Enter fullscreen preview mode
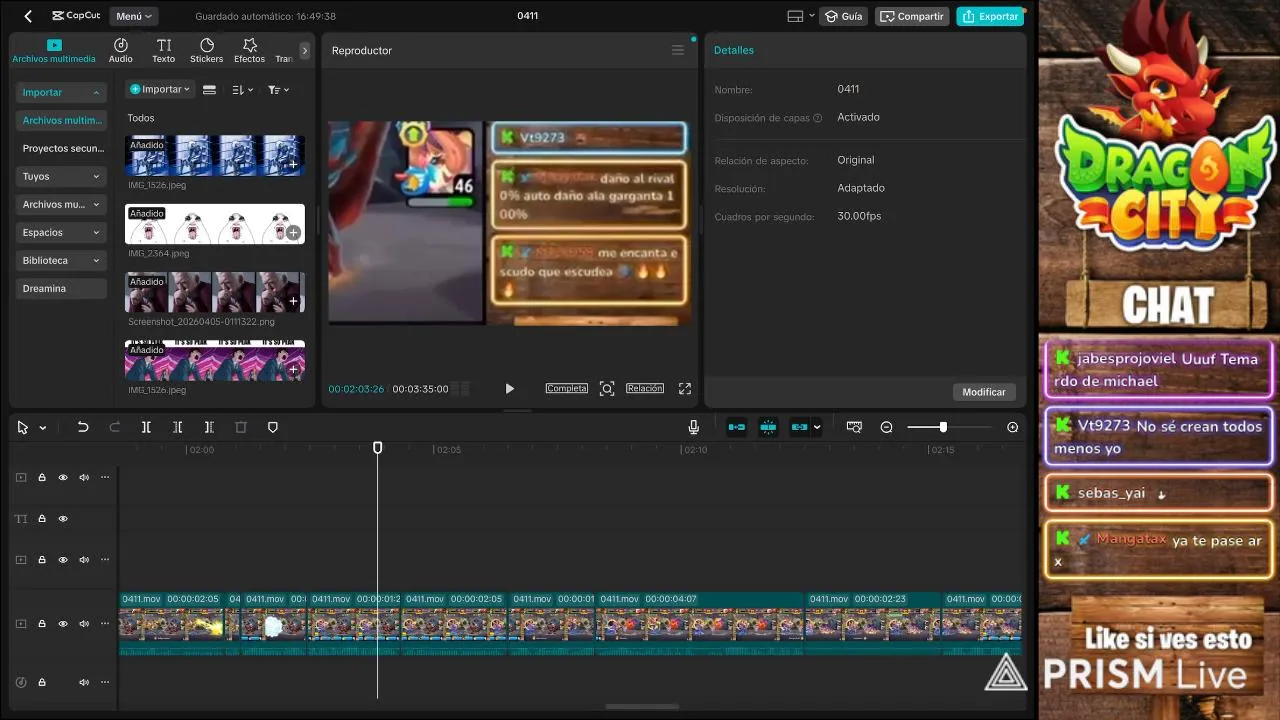This screenshot has width=1280, height=720. [685, 388]
